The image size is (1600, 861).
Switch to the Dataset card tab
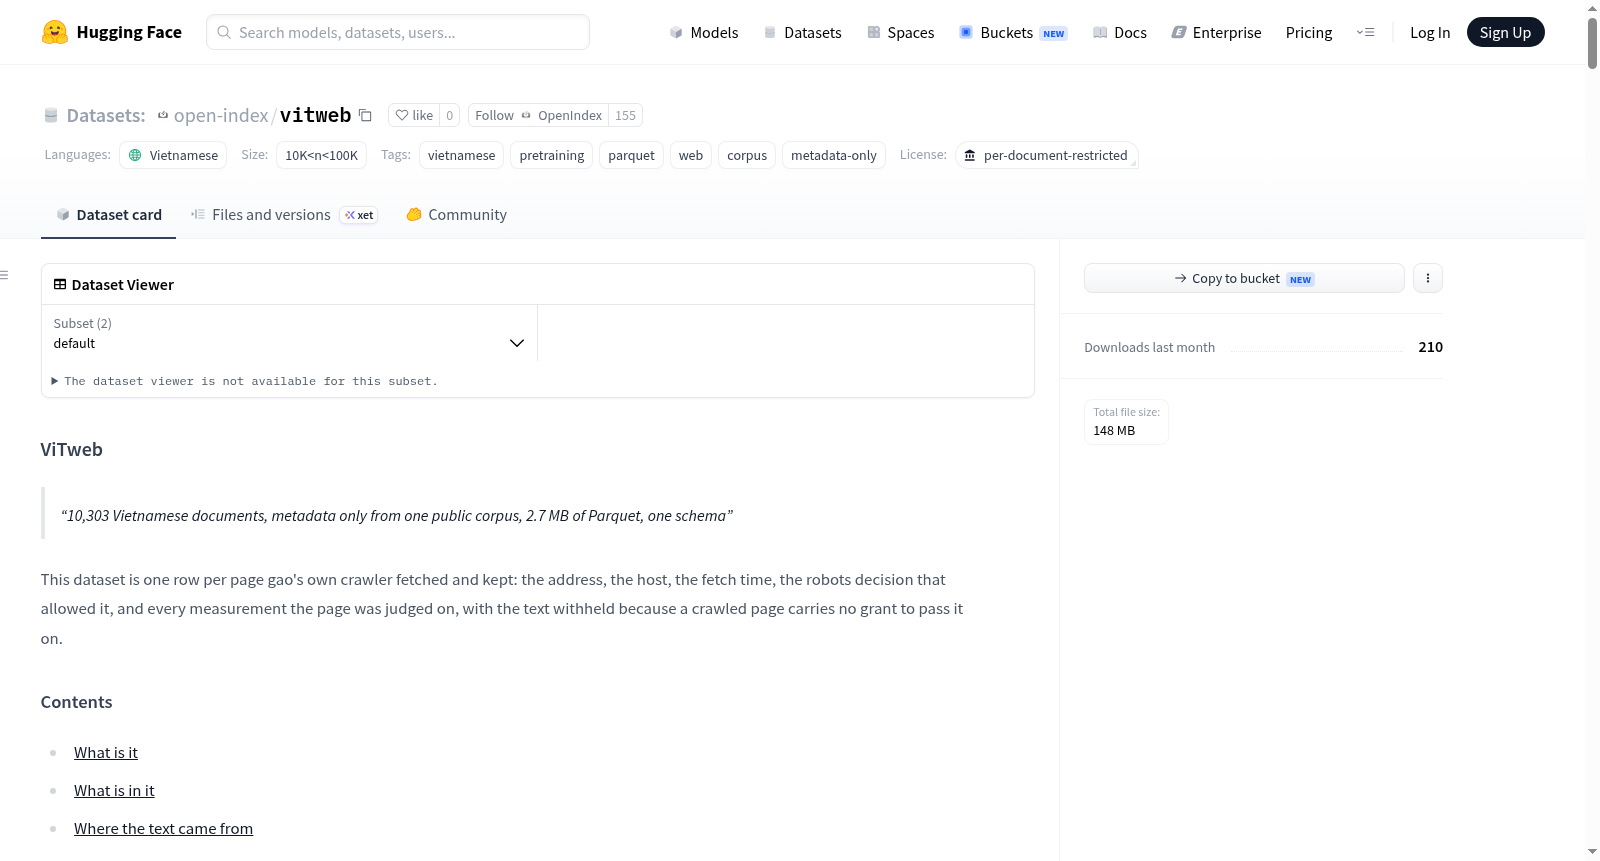point(109,215)
